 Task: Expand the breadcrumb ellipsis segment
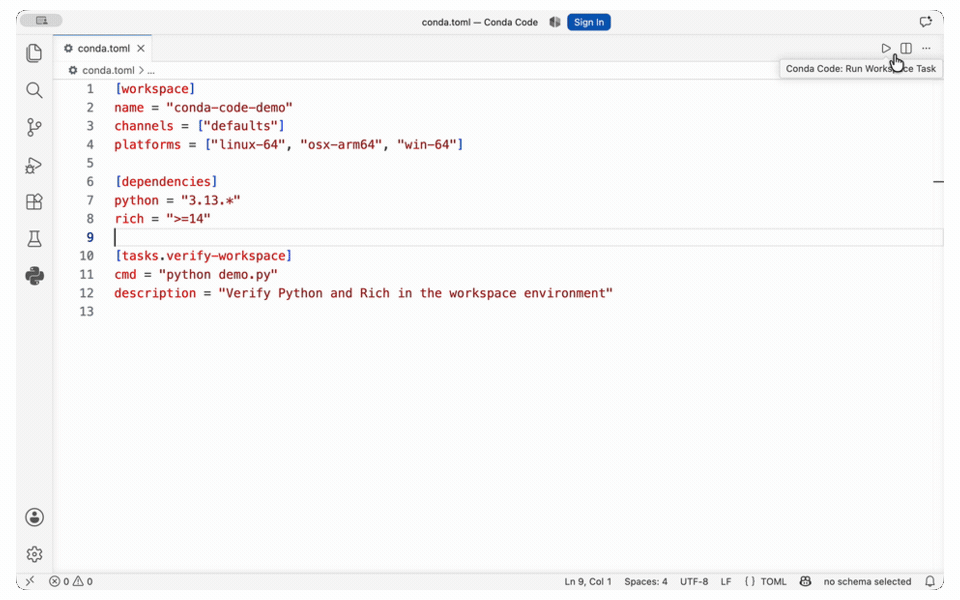click(151, 70)
